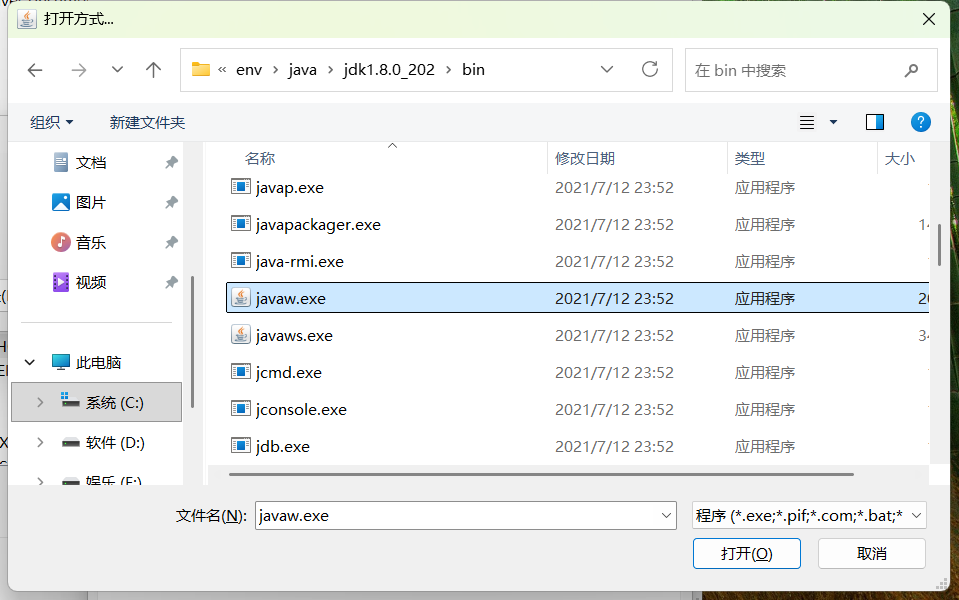Viewport: 959px width, 600px height.
Task: Click pin icon next to 图片
Action: (171, 202)
